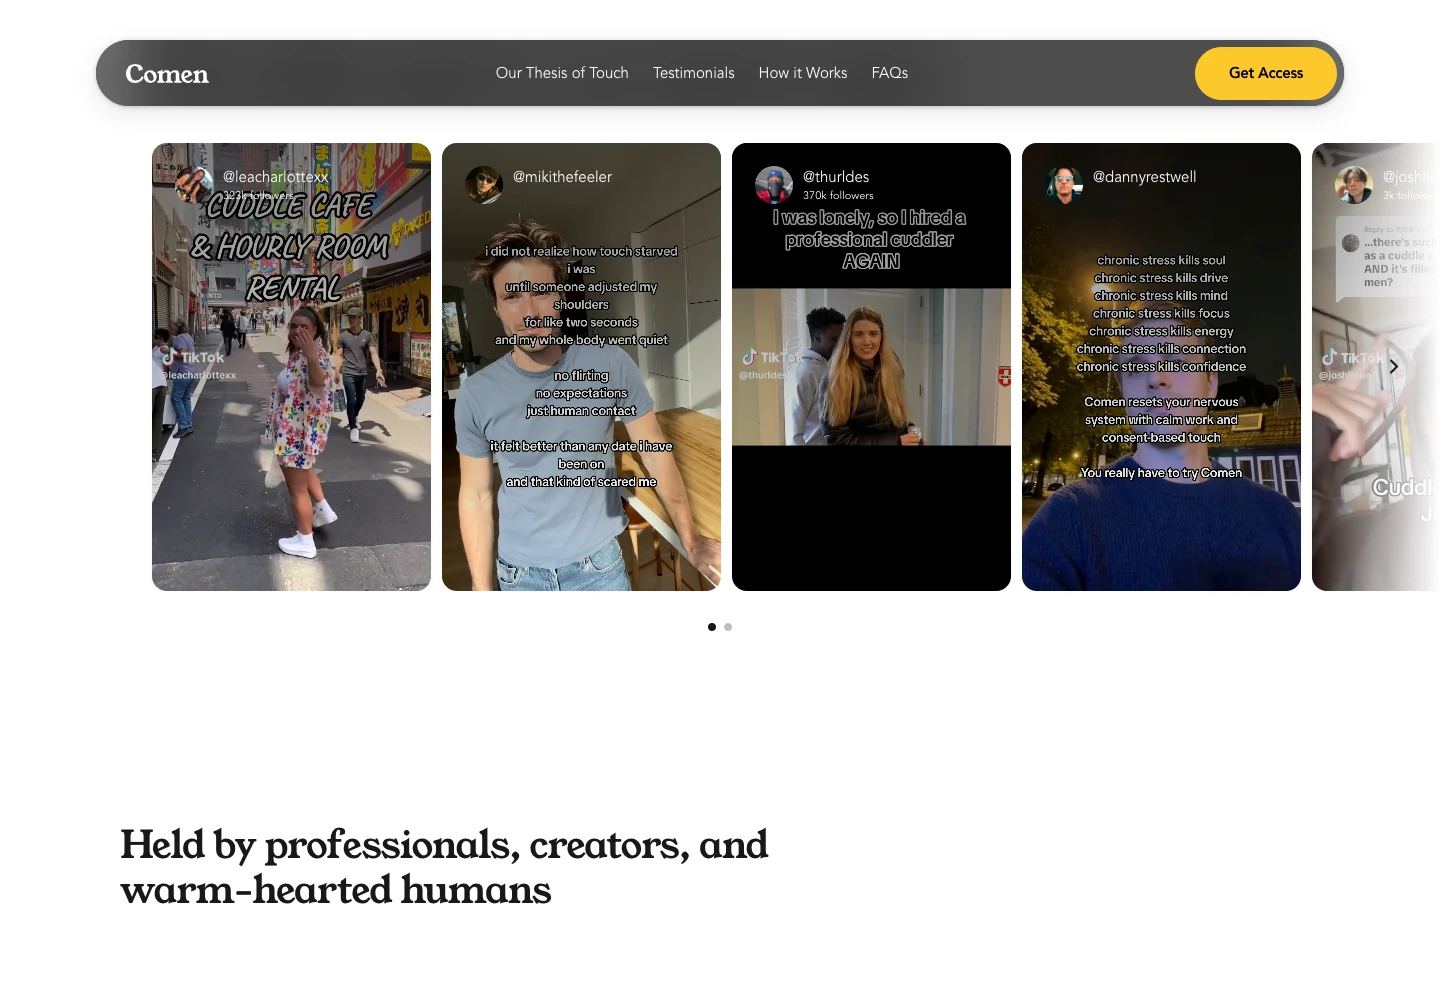Click "370k followers" text
The image size is (1440, 1000).
[x=838, y=196]
